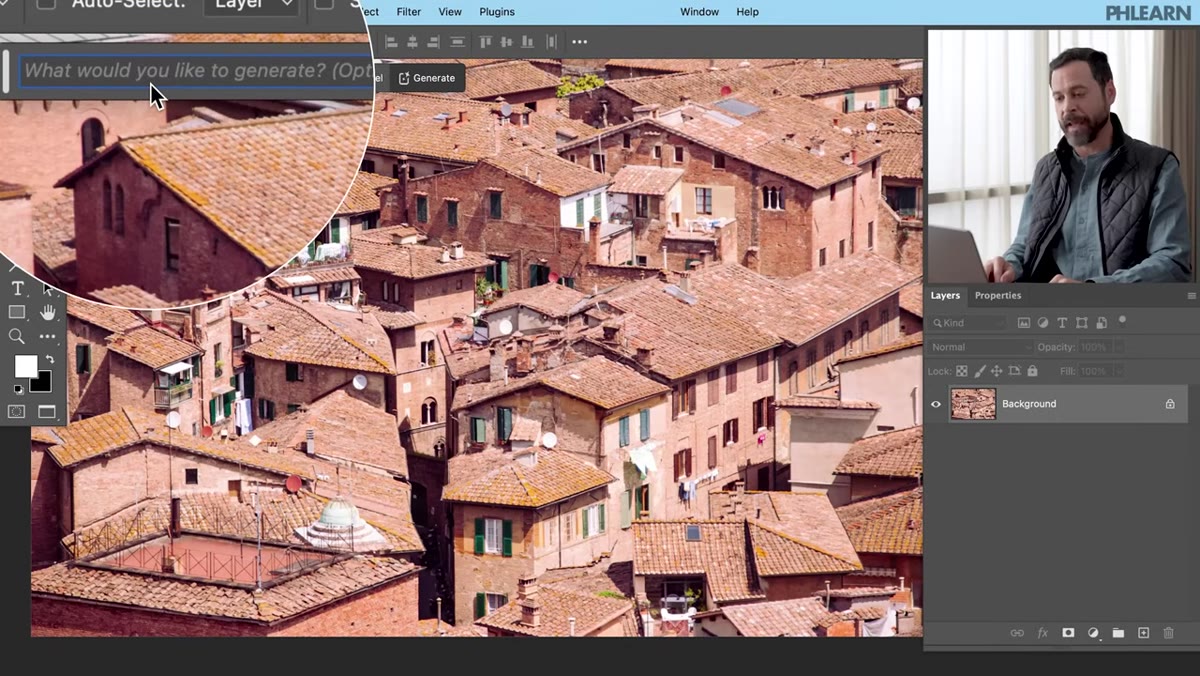This screenshot has width=1200, height=676.
Task: Click distribute horizontally icon in options bar
Action: (550, 42)
